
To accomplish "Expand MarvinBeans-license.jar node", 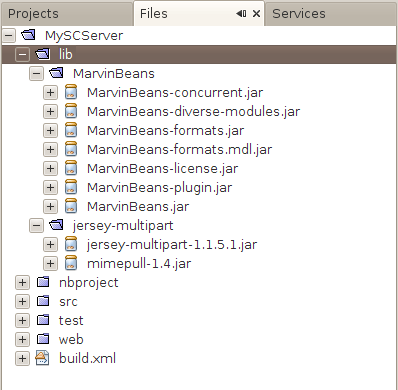I will pos(50,168).
